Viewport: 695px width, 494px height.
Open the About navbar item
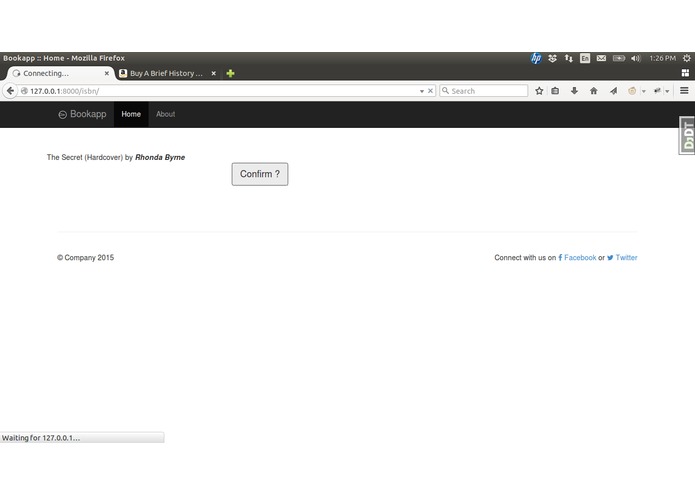pos(165,114)
